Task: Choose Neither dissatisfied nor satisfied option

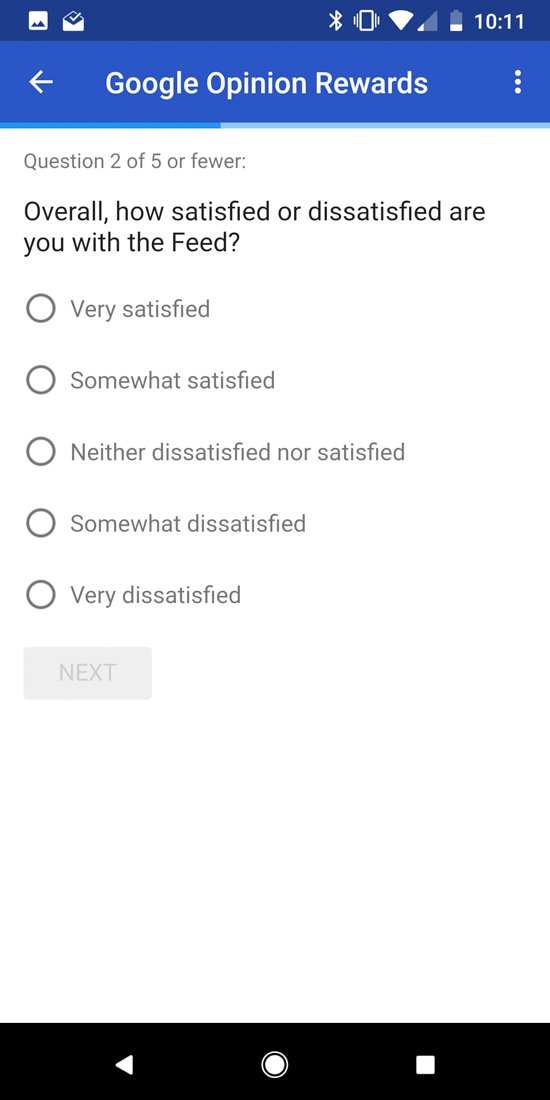Action: coord(41,452)
